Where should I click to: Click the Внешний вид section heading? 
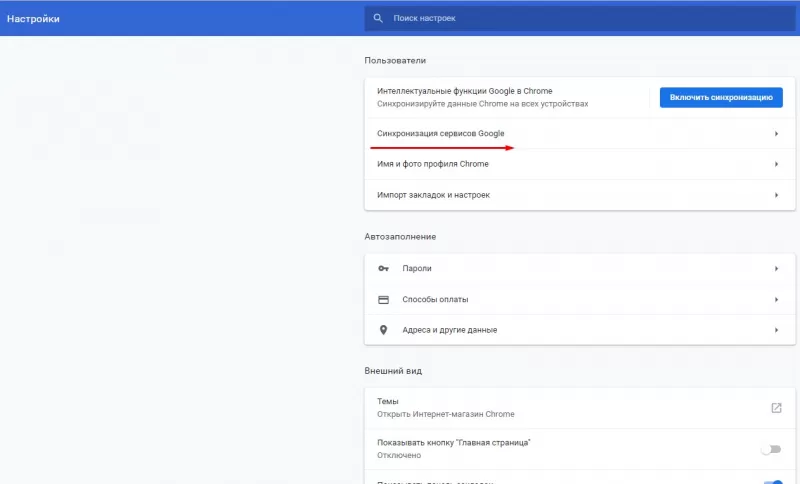point(393,371)
